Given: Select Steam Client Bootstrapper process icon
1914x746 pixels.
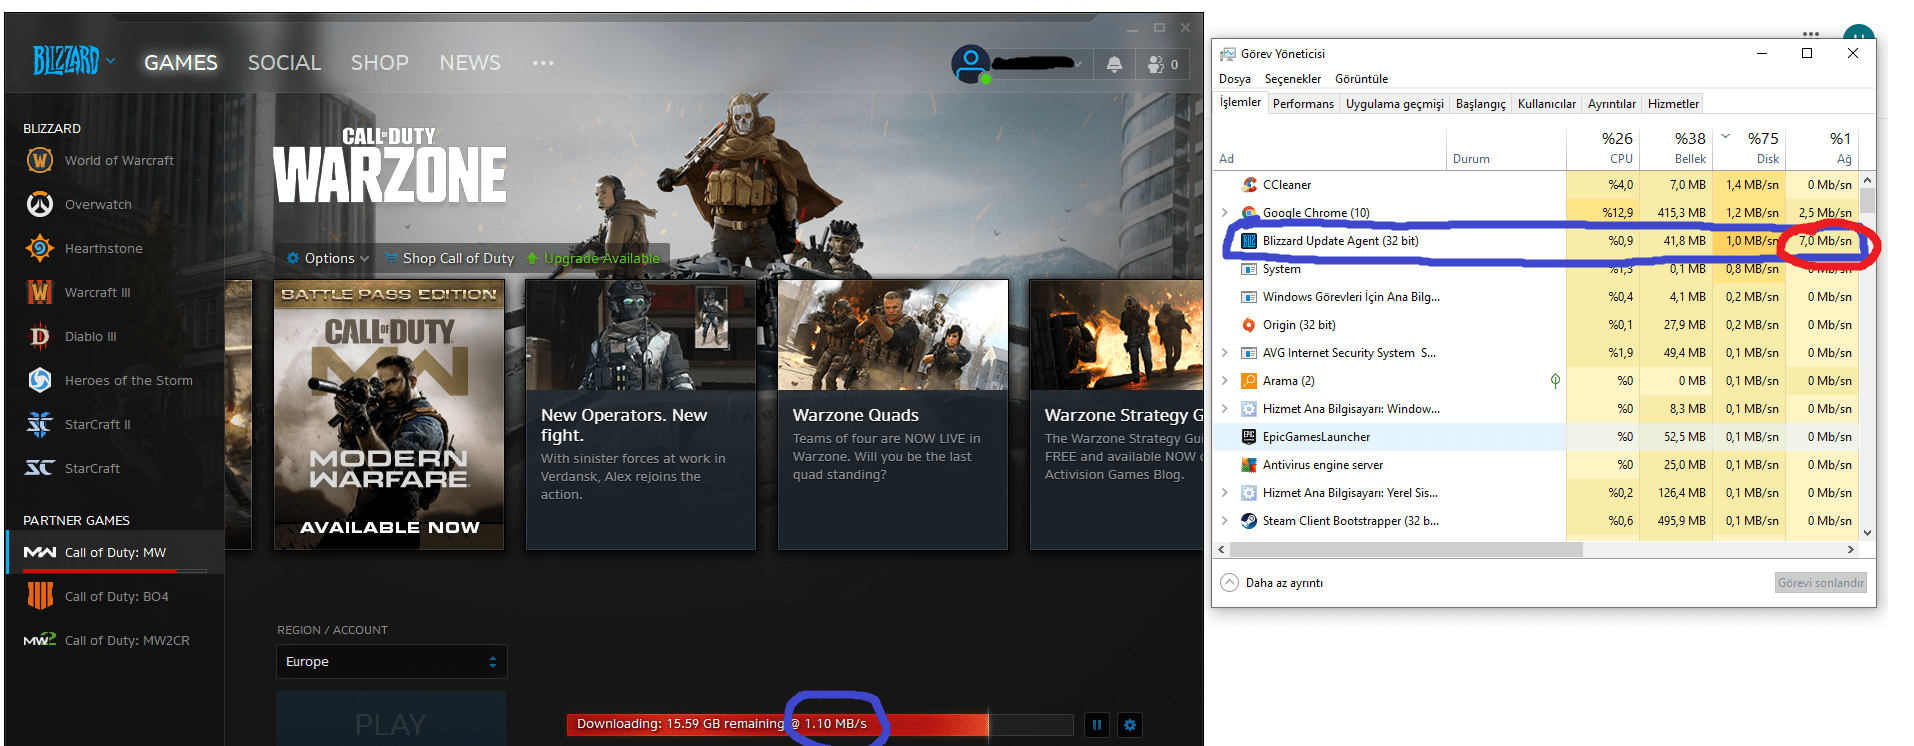Looking at the screenshot, I should coord(1249,521).
